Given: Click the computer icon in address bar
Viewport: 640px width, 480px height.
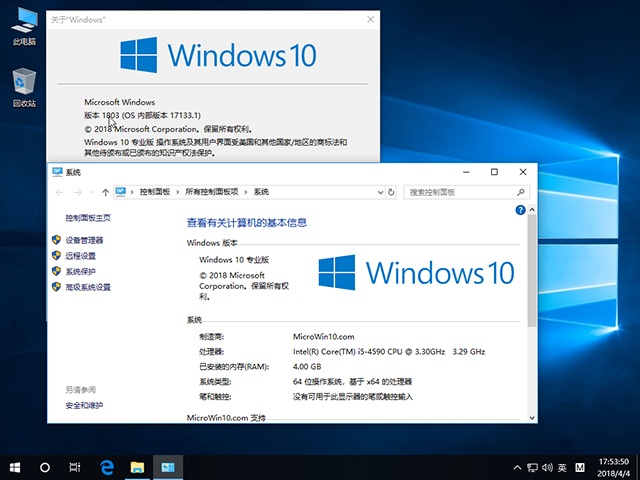Looking at the screenshot, I should 120,191.
